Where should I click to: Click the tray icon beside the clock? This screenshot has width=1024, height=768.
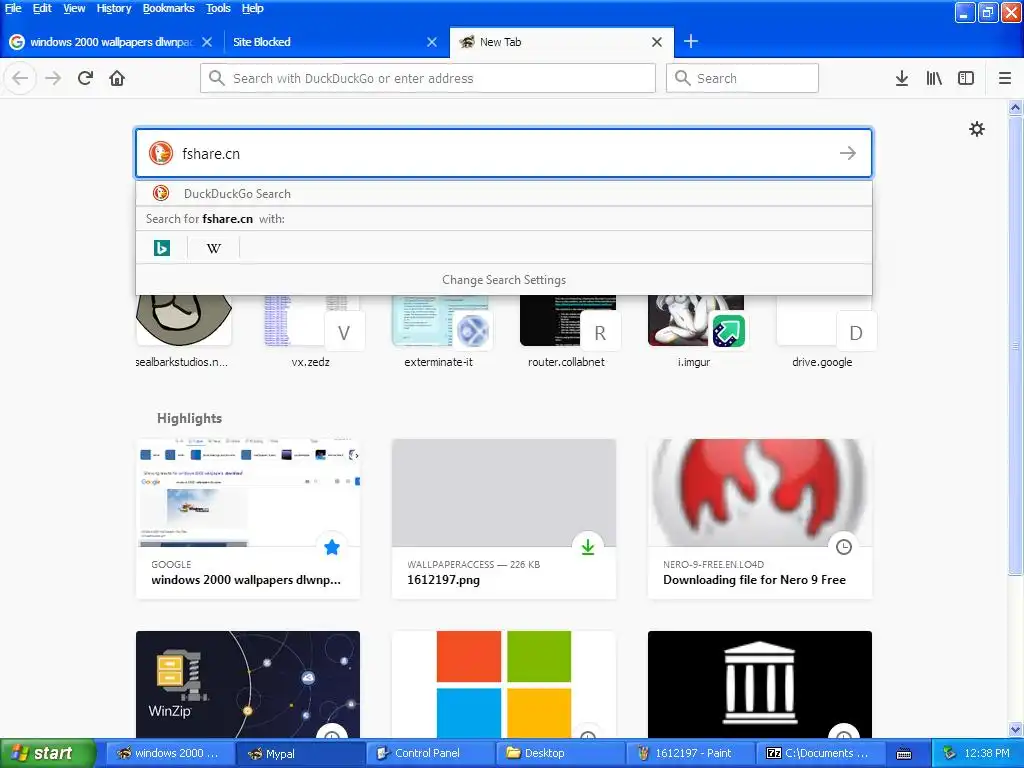[x=949, y=753]
